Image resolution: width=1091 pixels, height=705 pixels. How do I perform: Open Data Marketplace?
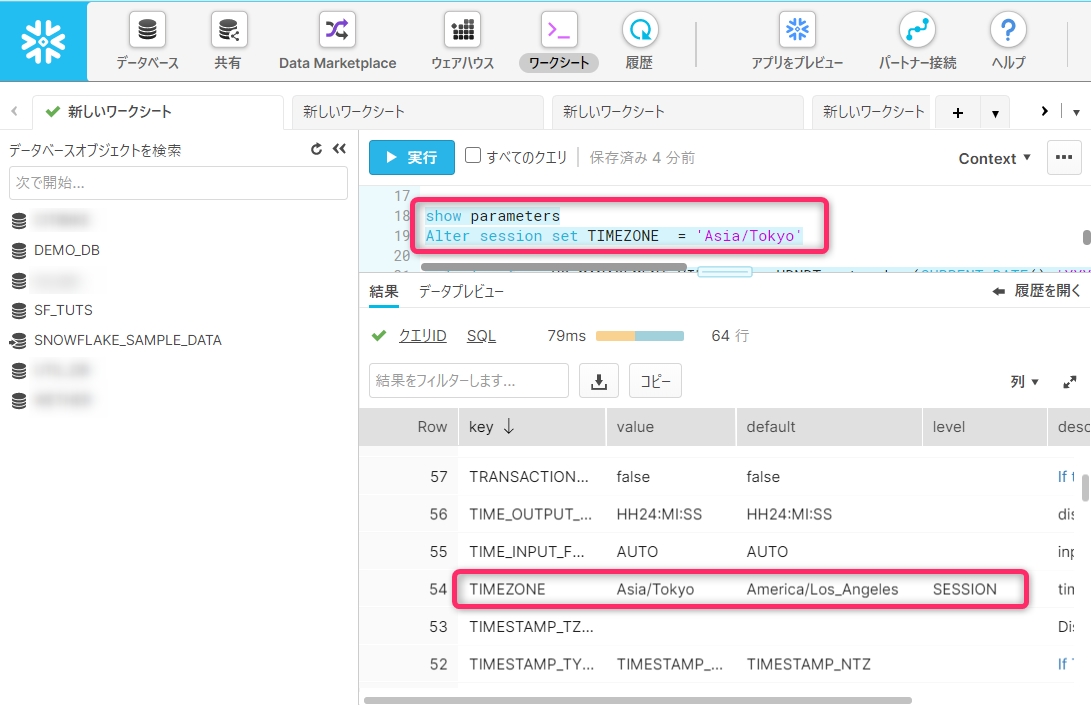tap(337, 42)
